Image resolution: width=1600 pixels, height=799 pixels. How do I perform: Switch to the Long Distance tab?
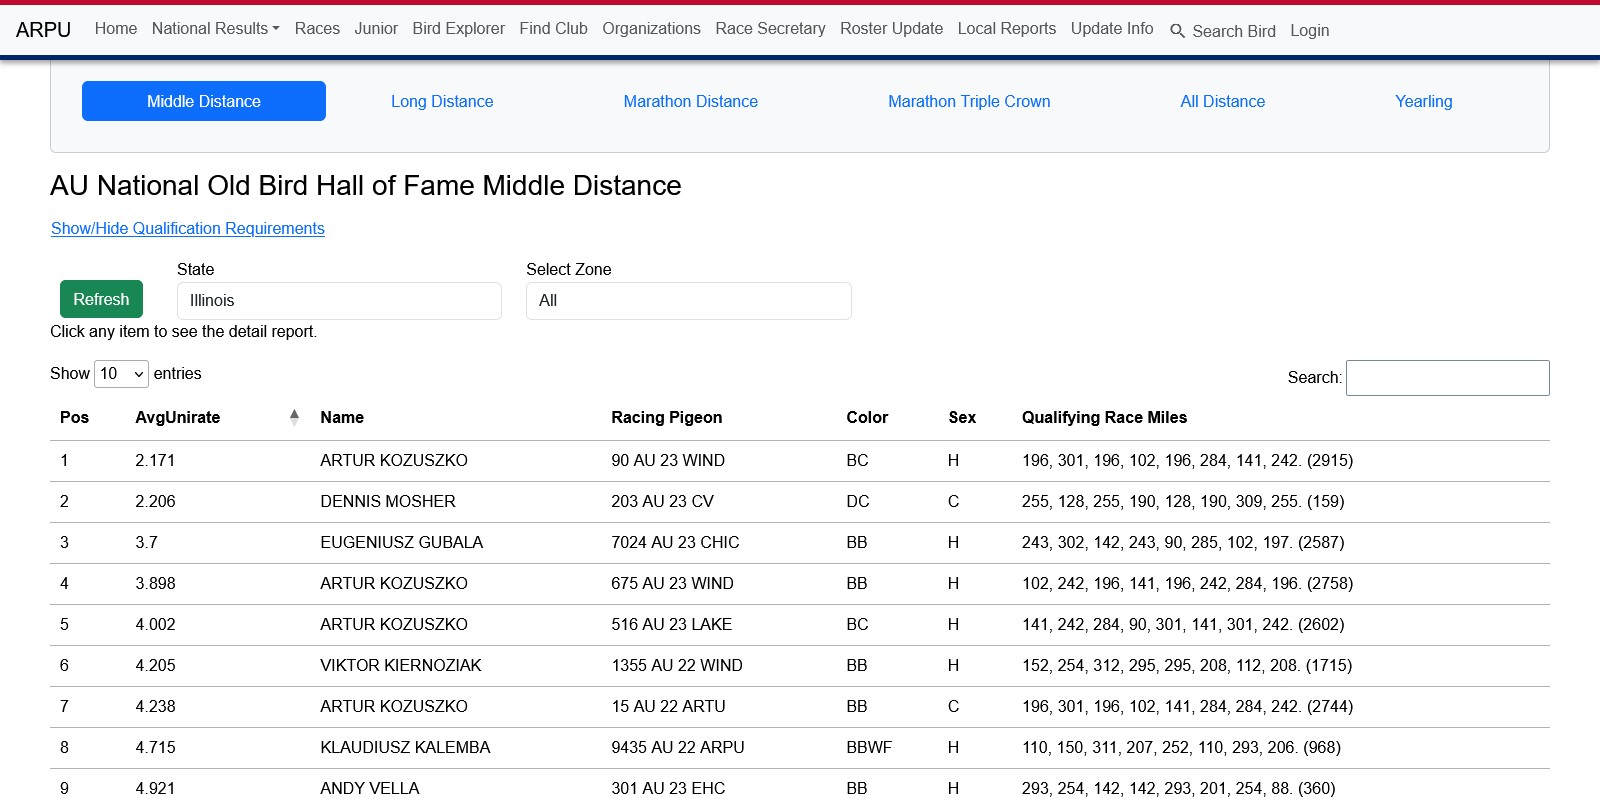[442, 102]
